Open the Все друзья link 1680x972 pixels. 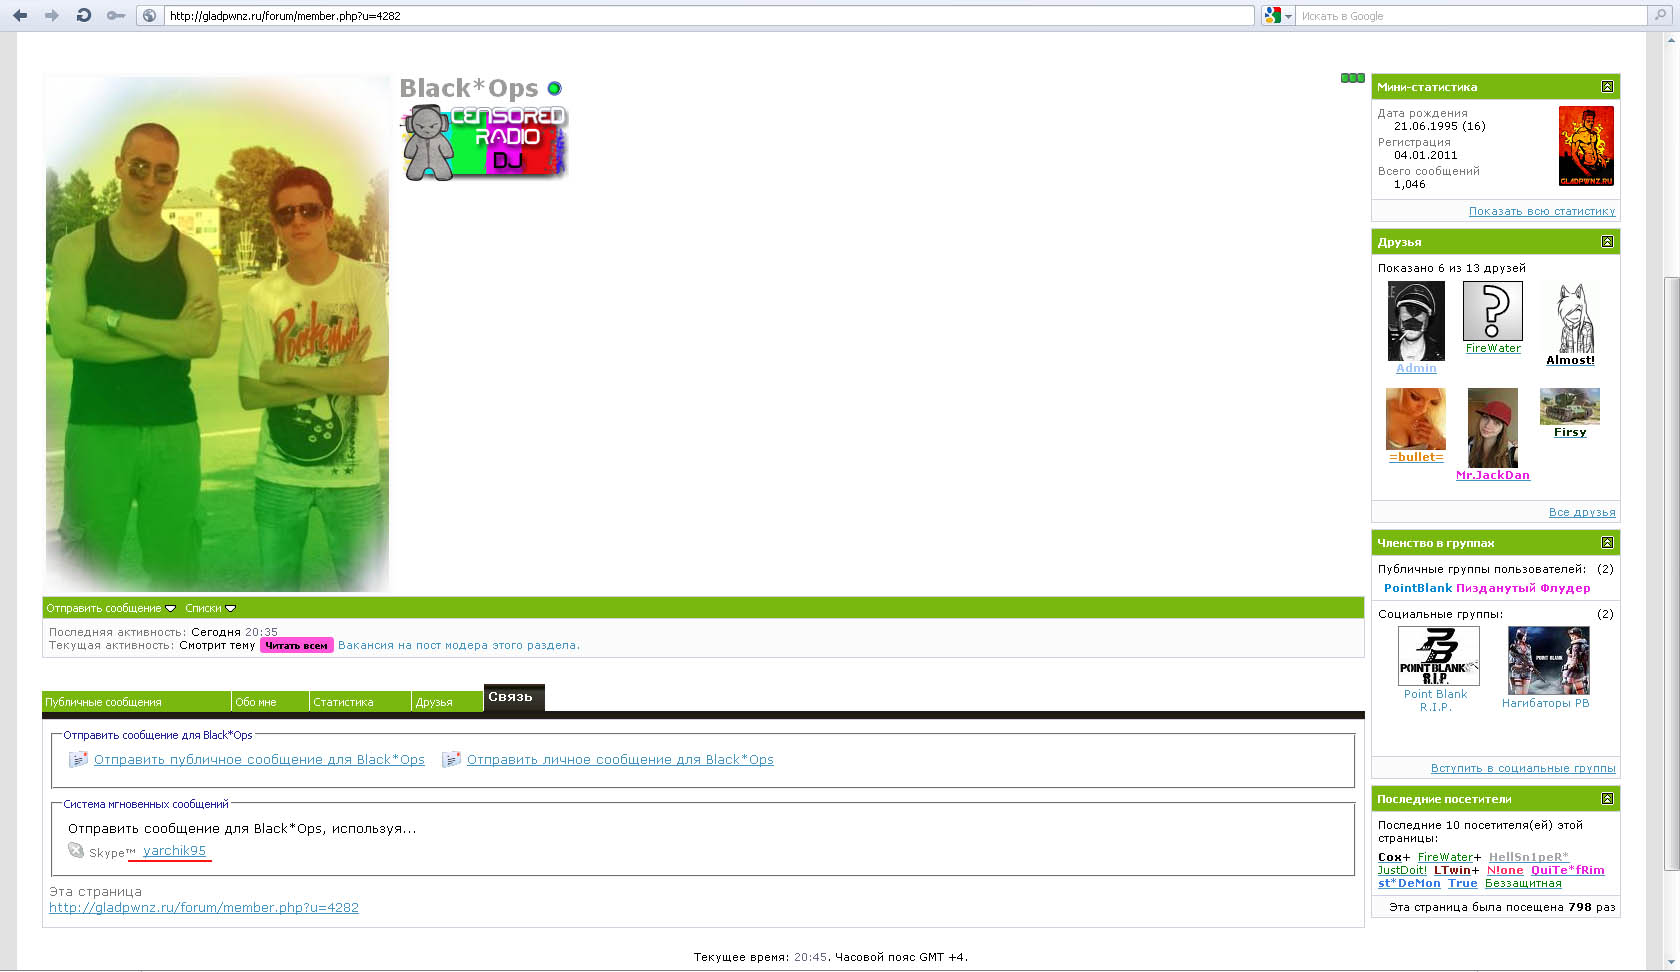point(1582,512)
